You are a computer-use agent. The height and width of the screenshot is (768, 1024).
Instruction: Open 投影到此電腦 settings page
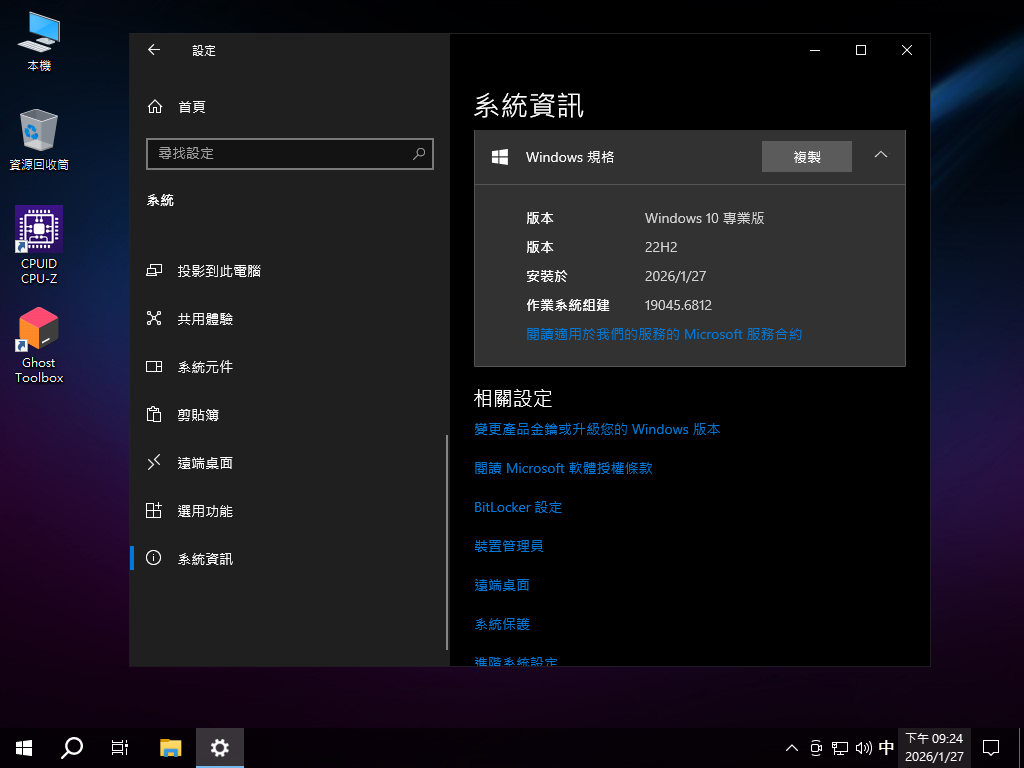[x=219, y=271]
